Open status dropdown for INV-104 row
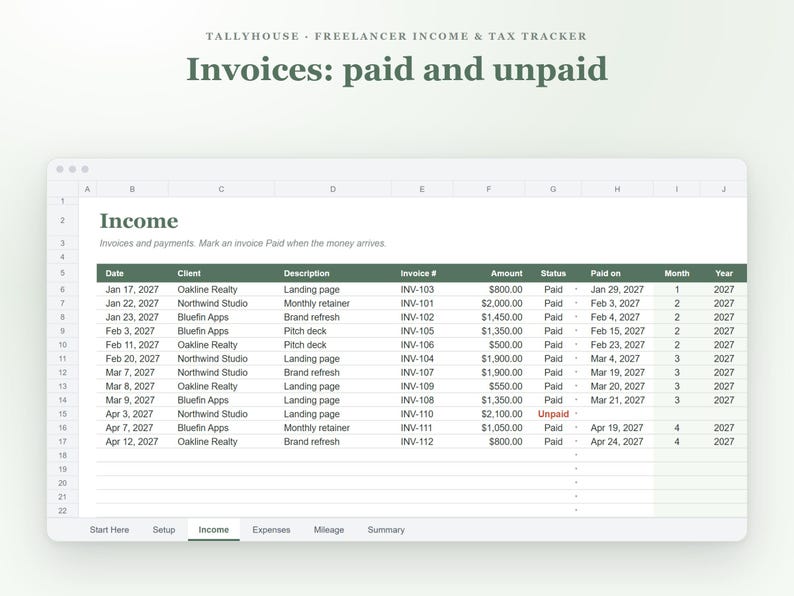Image resolution: width=794 pixels, height=596 pixels. [576, 358]
